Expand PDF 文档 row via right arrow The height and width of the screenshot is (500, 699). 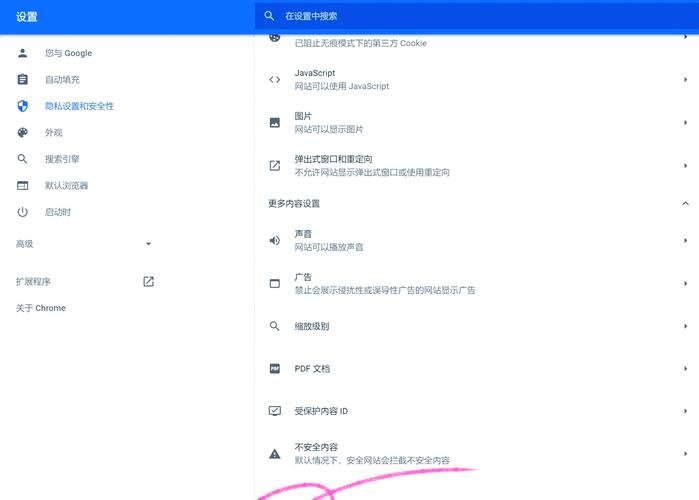pyautogui.click(x=686, y=368)
